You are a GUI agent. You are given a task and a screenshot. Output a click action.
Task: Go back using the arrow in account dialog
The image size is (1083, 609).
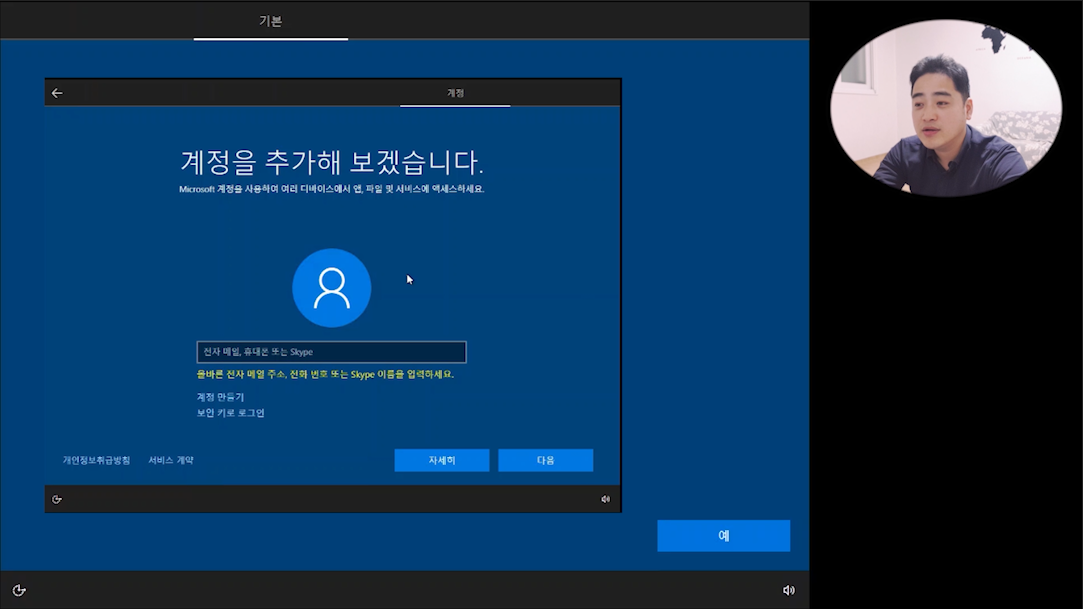coord(57,93)
